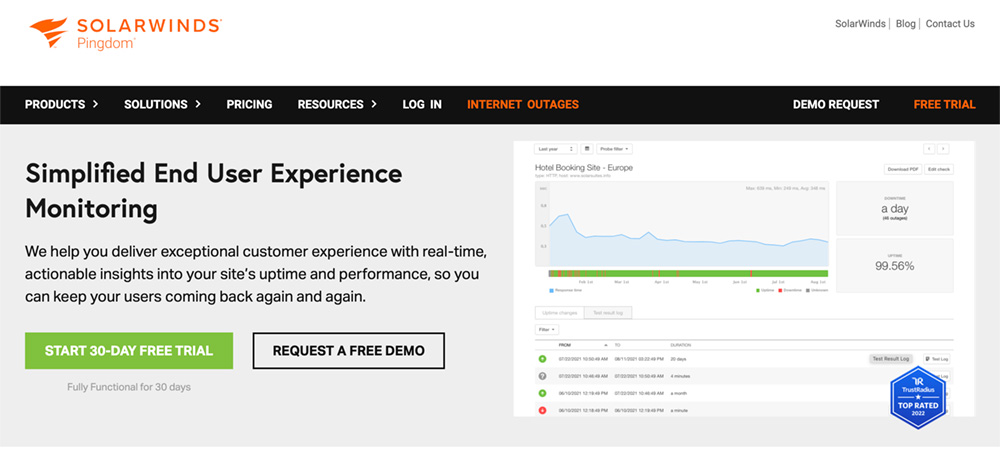Click the 'Simplified End User Experience Monitoring' heading
The height and width of the screenshot is (463, 1000).
coord(214,191)
